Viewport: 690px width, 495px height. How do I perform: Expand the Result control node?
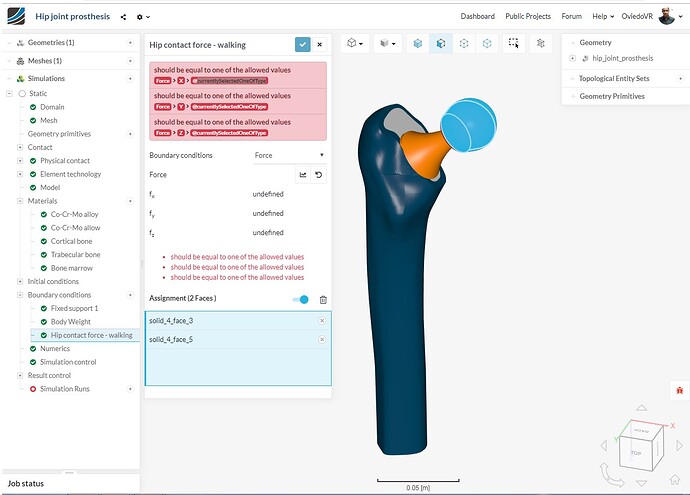pos(20,375)
